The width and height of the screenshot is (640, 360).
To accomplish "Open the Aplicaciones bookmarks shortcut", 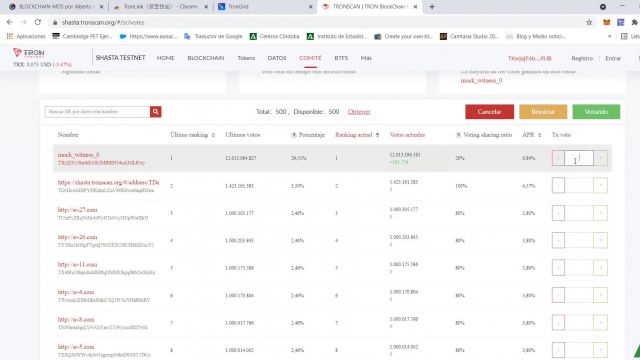I will (26, 36).
